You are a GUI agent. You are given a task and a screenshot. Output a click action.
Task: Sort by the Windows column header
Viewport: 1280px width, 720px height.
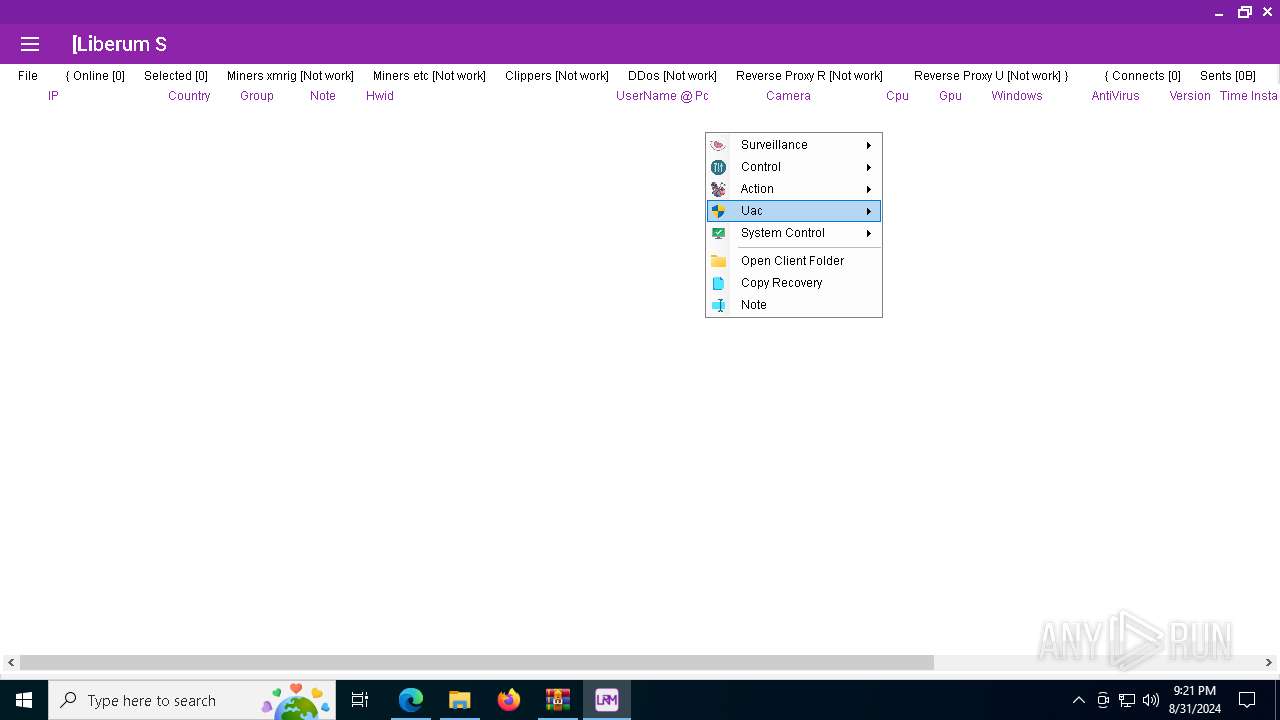(x=1017, y=96)
